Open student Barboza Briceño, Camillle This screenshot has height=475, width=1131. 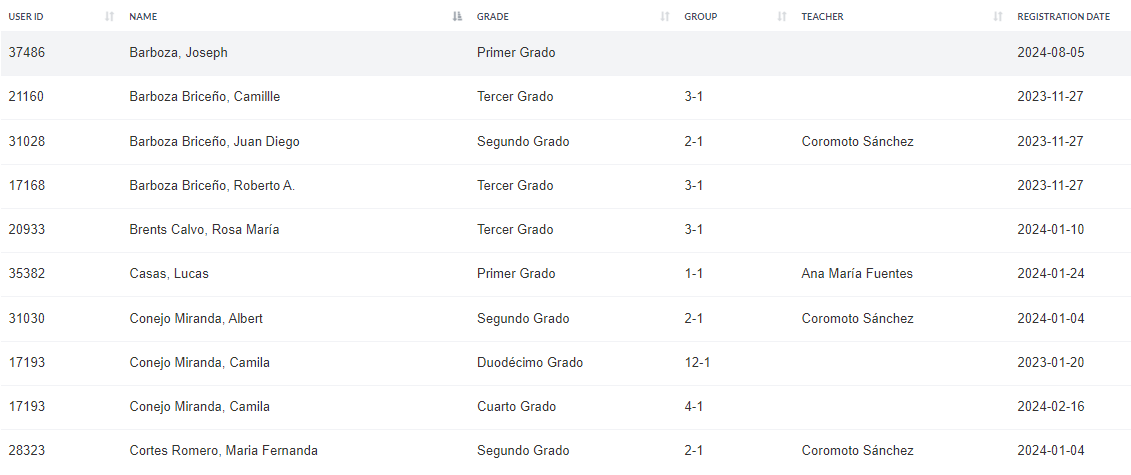205,97
